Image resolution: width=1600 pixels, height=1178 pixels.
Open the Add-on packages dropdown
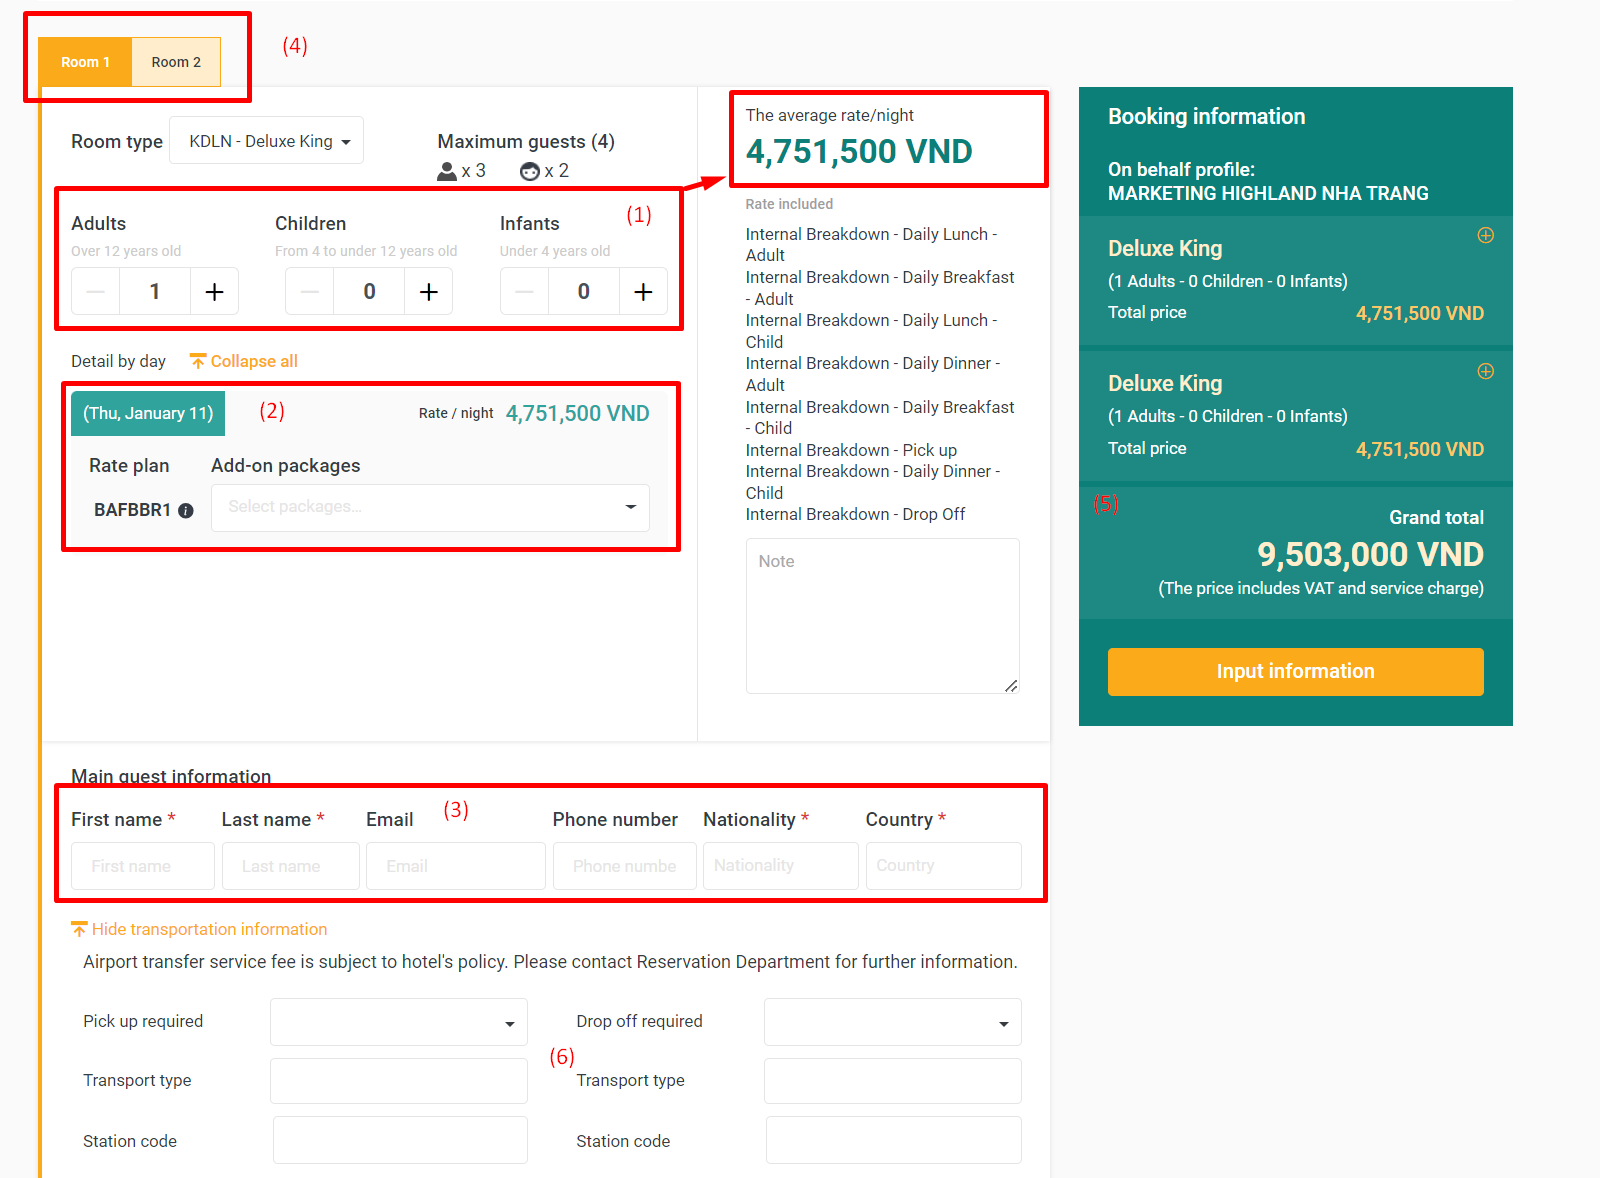coord(430,508)
